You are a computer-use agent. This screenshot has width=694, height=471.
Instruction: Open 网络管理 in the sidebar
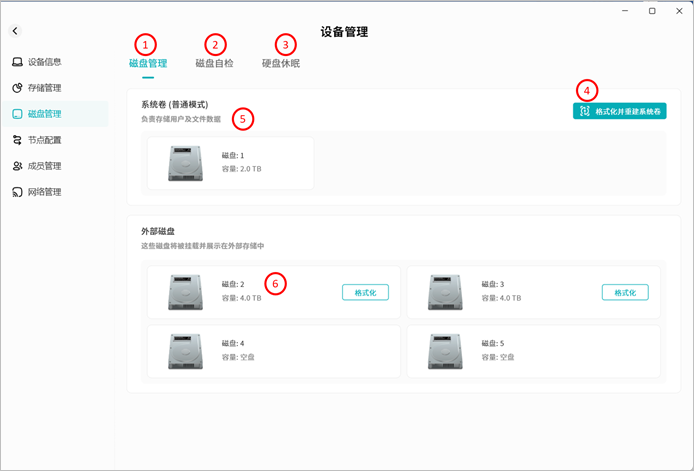43,192
